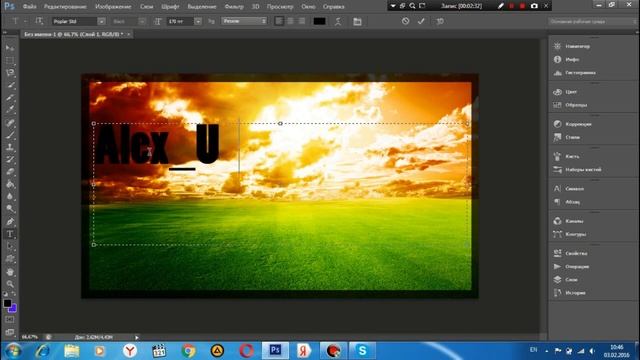The width and height of the screenshot is (640, 360).
Task: Expand the toolbox double-arrow at top
Action: 5,32
